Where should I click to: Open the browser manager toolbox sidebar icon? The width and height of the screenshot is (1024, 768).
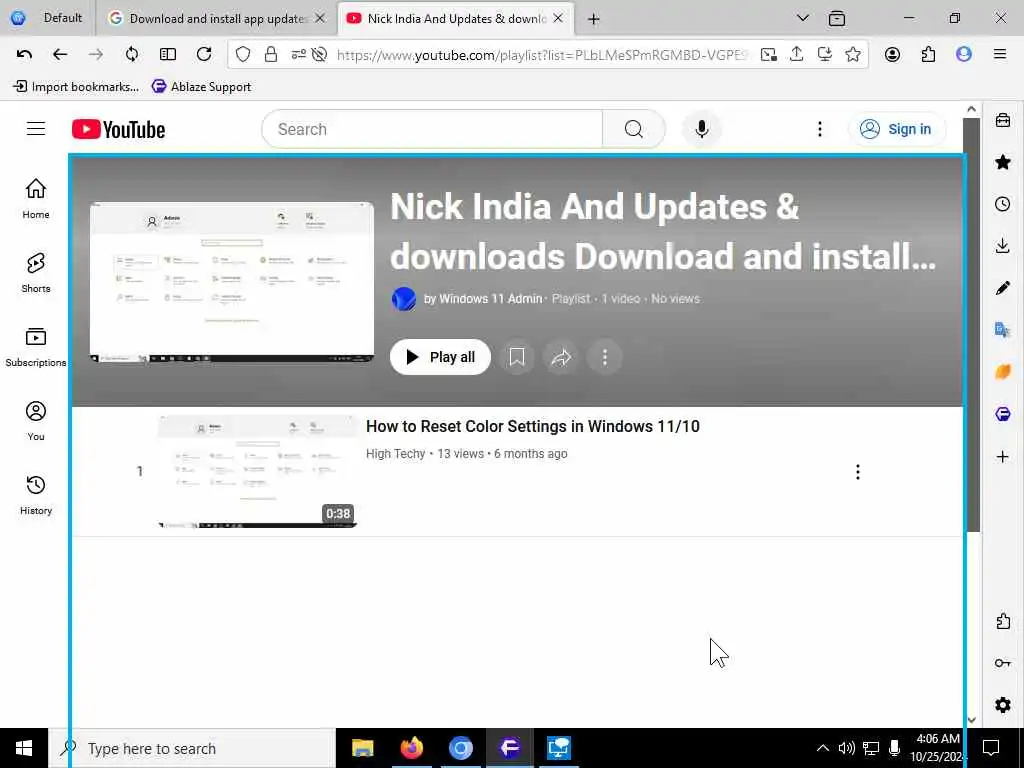pyautogui.click(x=1002, y=120)
